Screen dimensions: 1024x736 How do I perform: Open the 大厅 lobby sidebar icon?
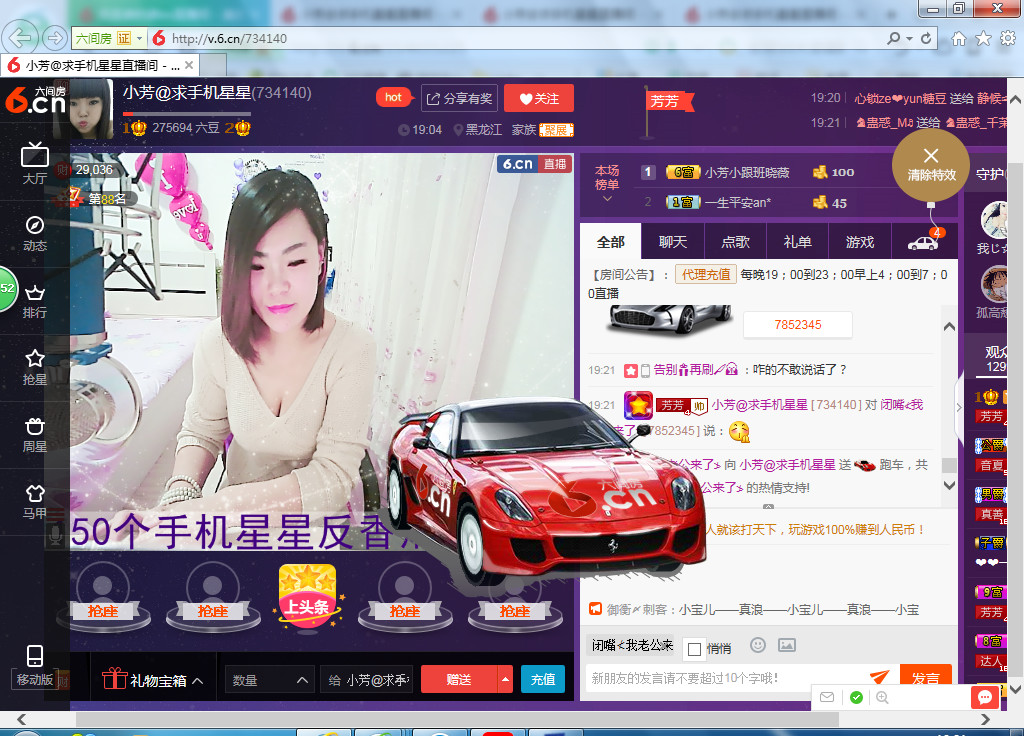(x=35, y=163)
